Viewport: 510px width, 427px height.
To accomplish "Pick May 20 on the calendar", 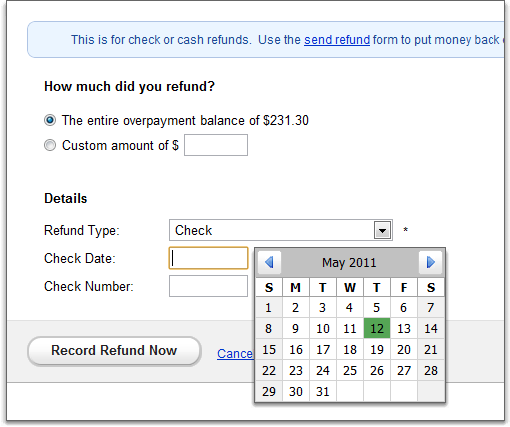I will click(x=404, y=350).
